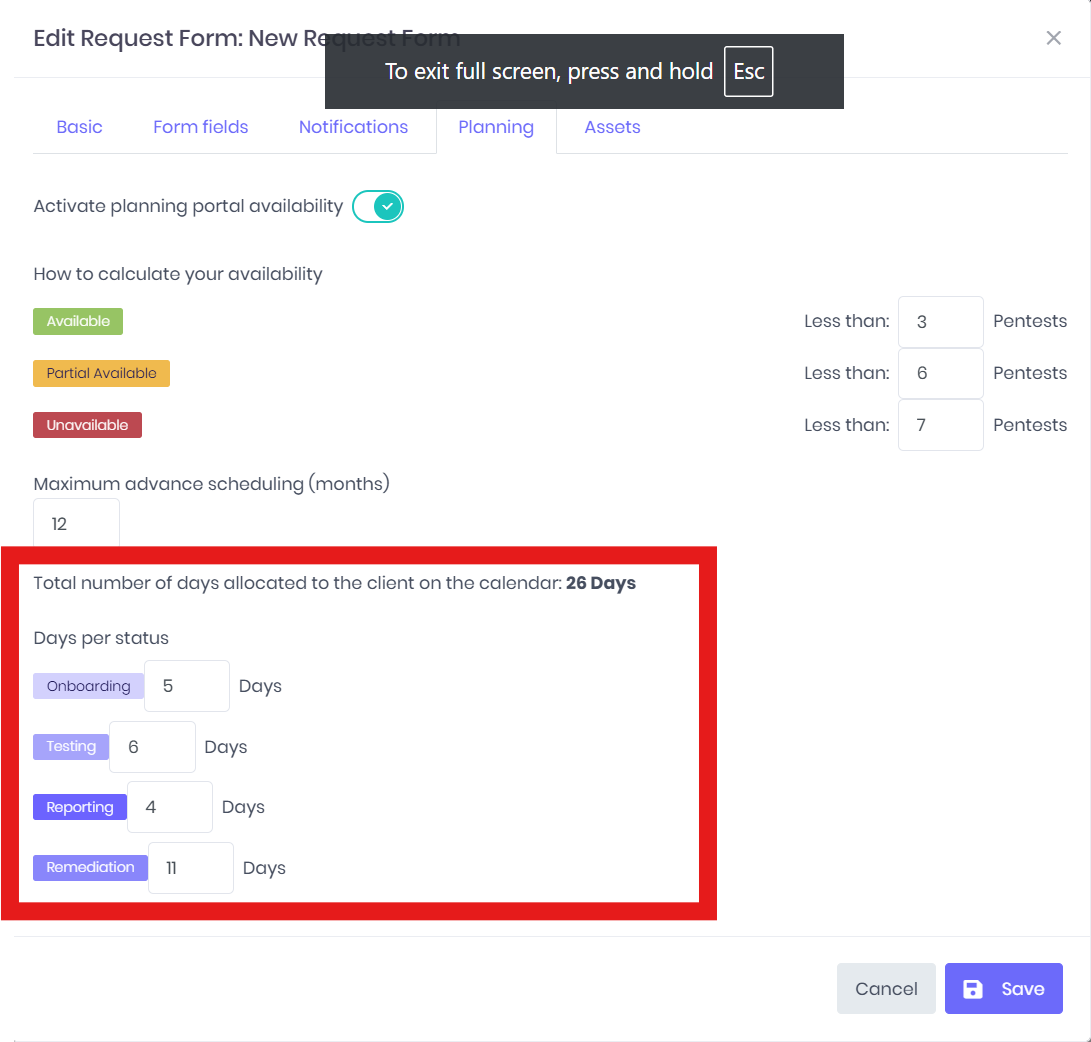Edit the Partial Available less-than pentests field
This screenshot has height=1042, width=1091.
[x=941, y=374]
